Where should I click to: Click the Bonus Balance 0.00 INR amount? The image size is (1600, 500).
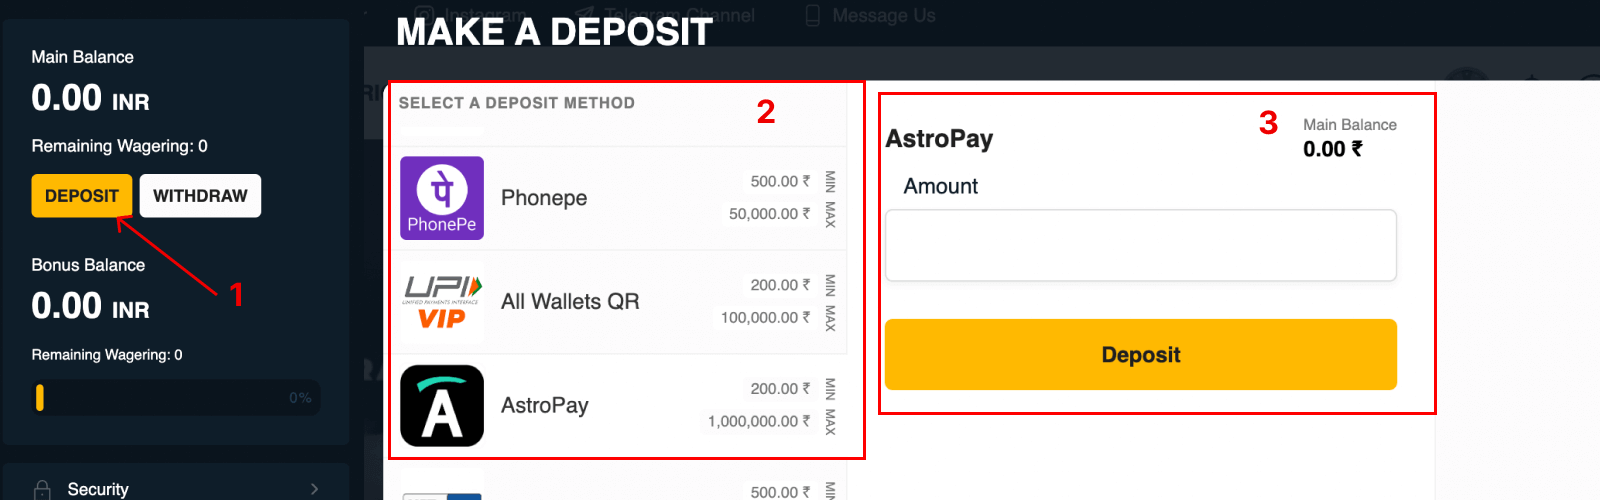90,306
